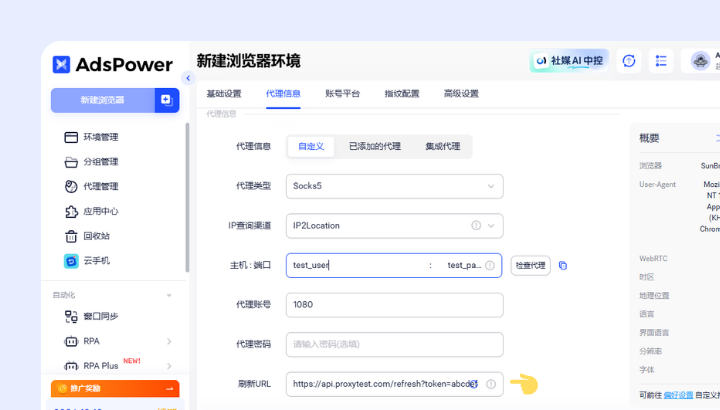Screen dimensions: 720x410
Task: Open 窗口同步 in sidebar
Action: click(x=91, y=316)
